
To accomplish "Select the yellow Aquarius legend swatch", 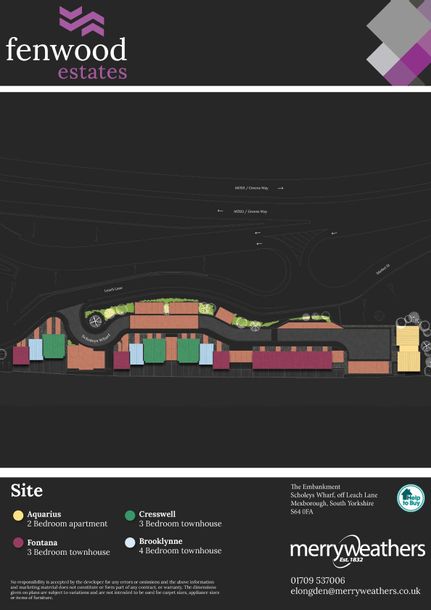I will tap(18, 515).
